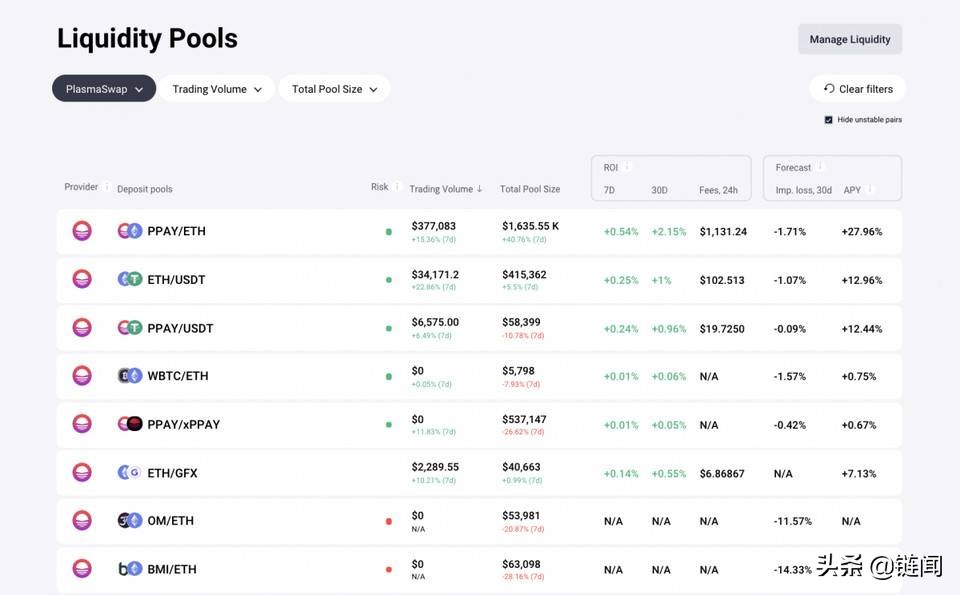Click the Forecast info icon
Screen dimensions: 960x595
820,166
